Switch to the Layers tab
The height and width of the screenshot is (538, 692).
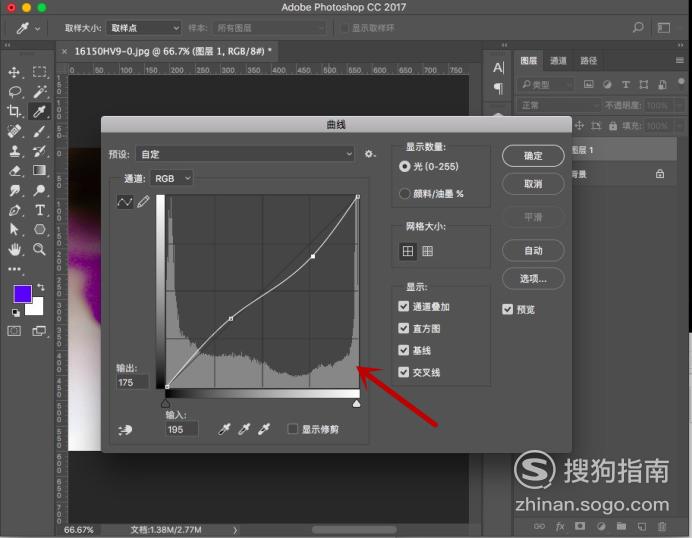(528, 60)
